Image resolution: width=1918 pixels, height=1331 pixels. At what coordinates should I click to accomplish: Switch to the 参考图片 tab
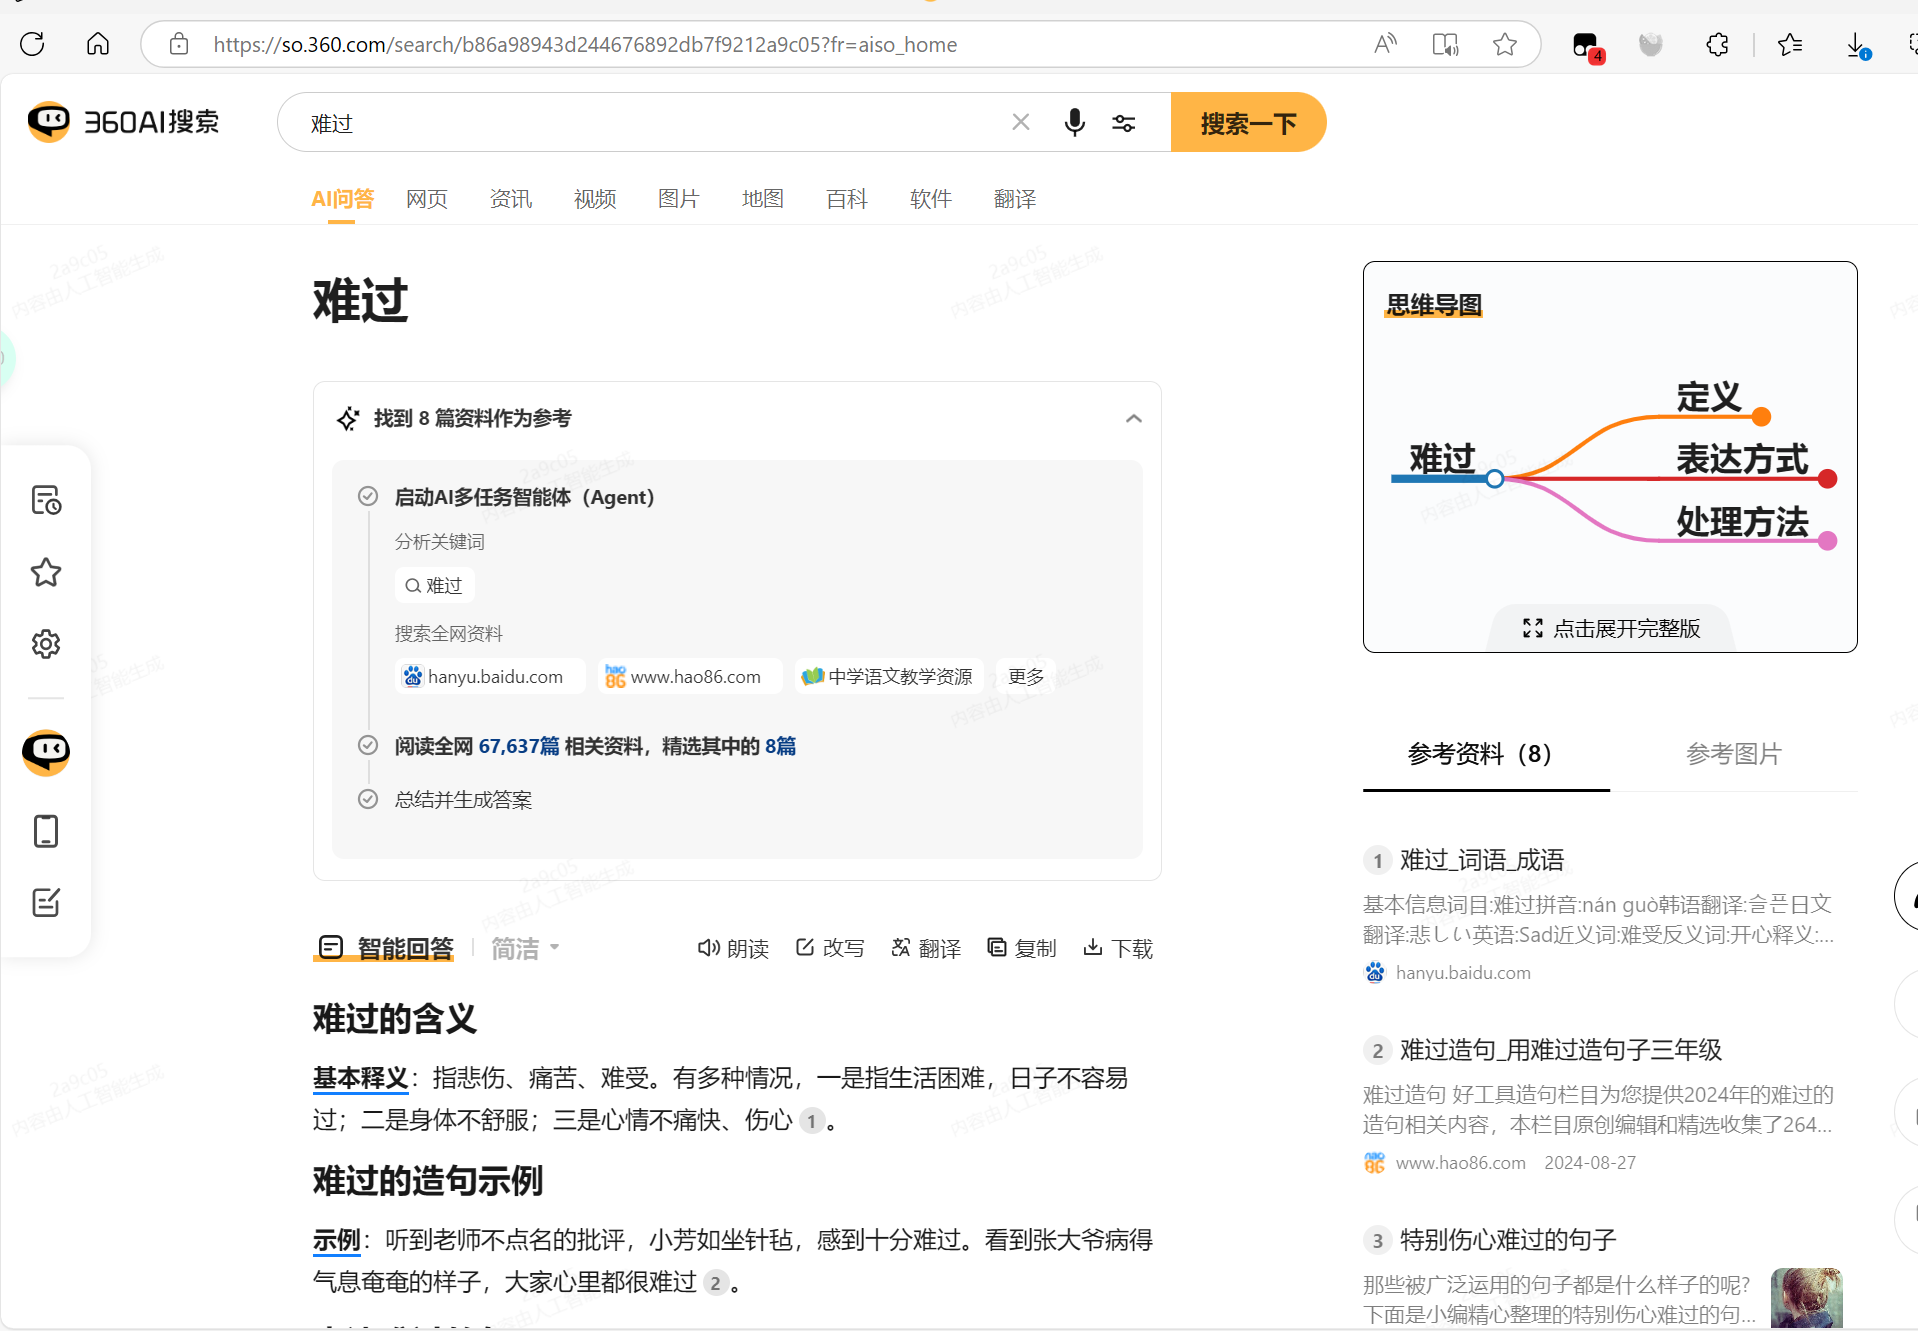(1734, 754)
